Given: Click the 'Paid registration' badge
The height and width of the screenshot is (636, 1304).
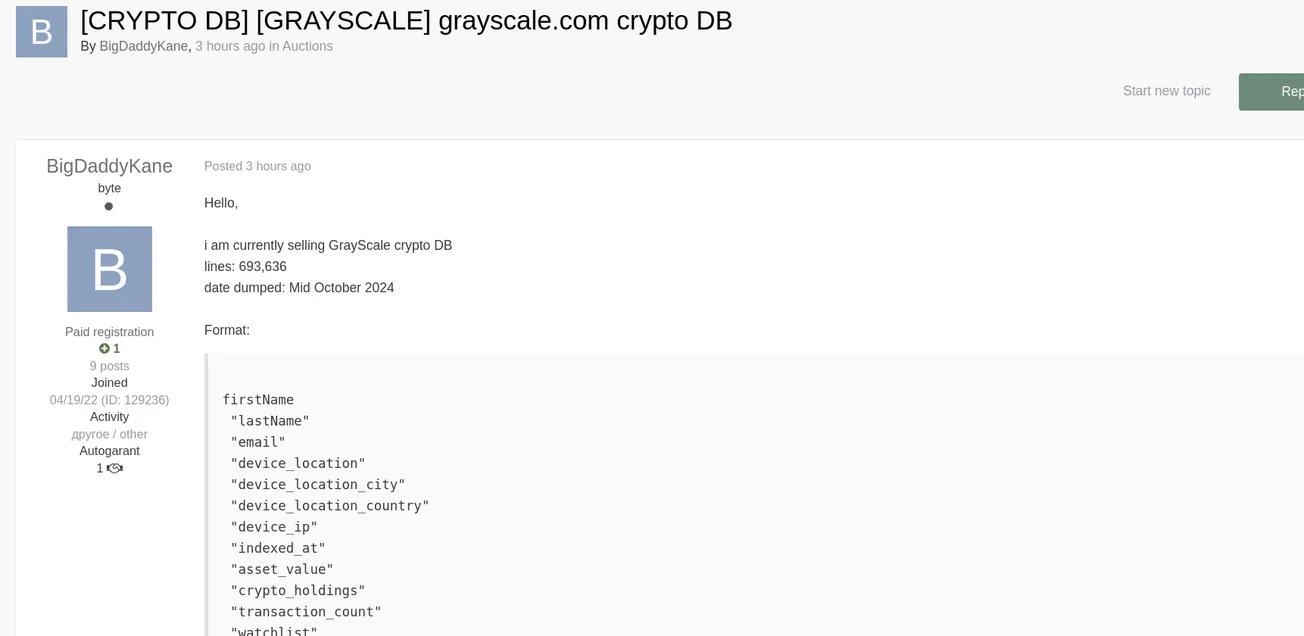Looking at the screenshot, I should (109, 331).
